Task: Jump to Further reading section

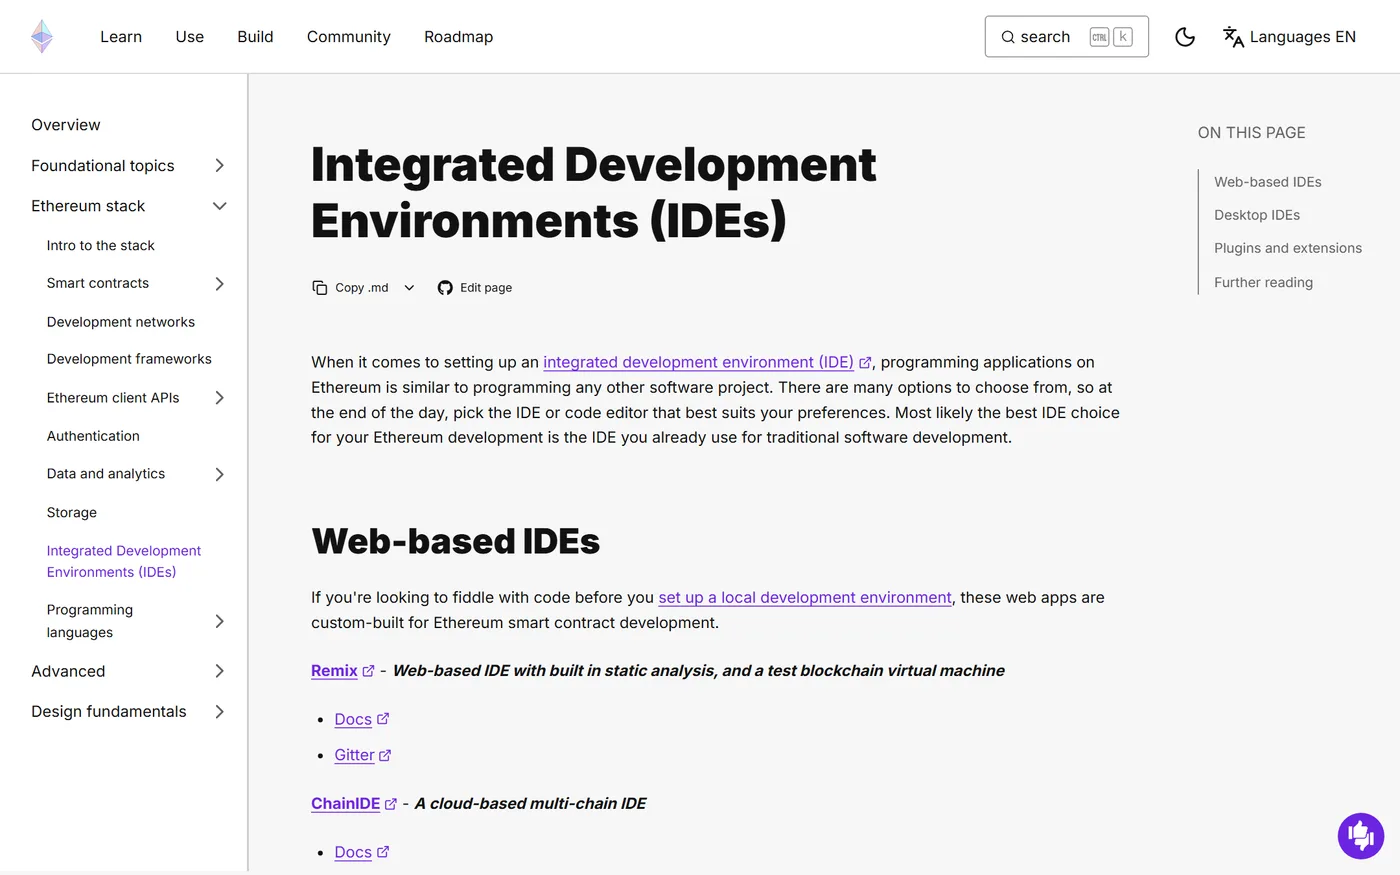Action: point(1264,283)
